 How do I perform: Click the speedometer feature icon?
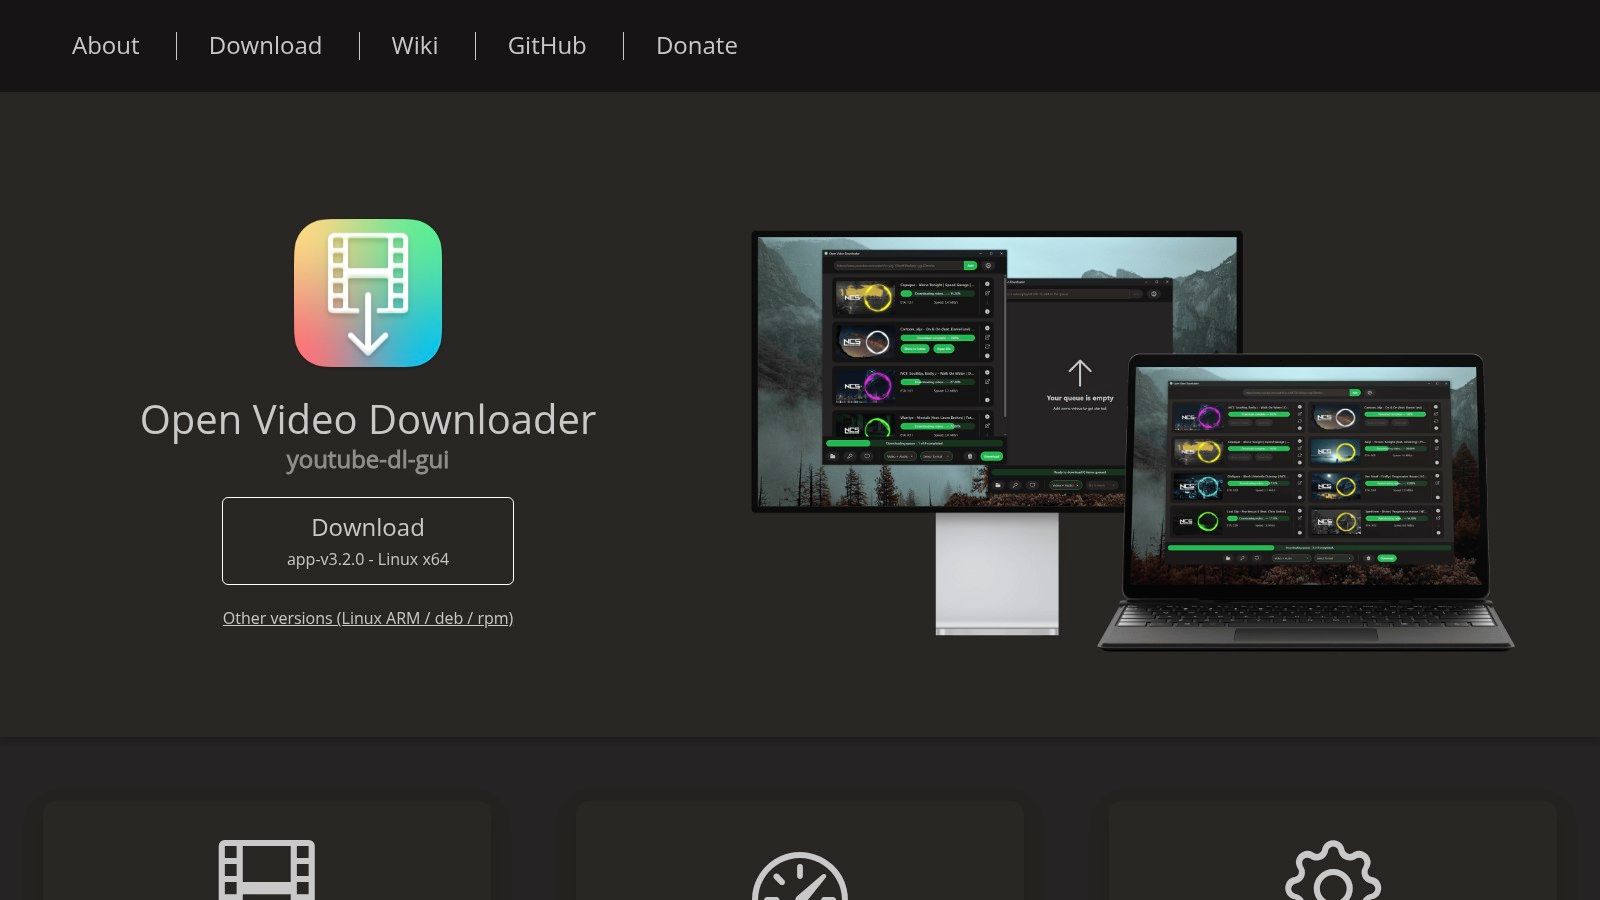pos(800,876)
